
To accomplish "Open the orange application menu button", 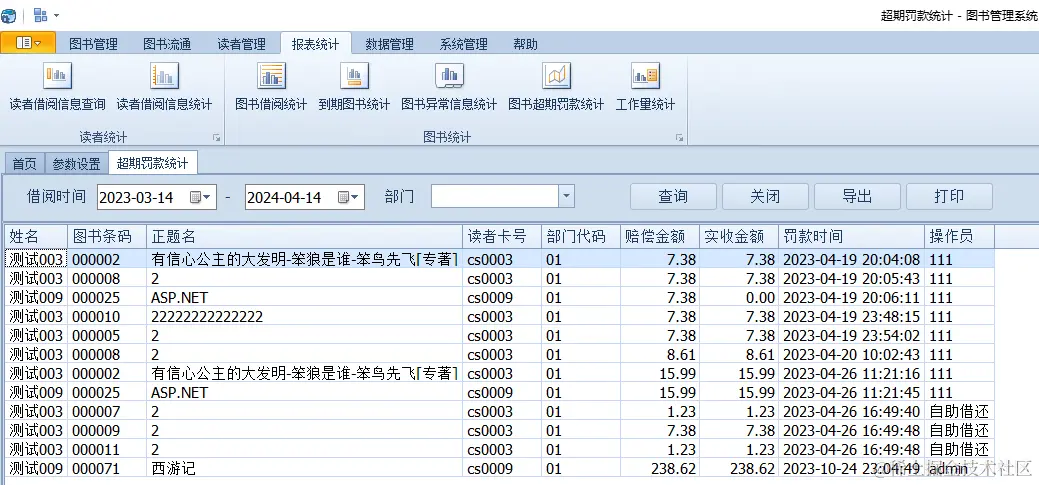I will click(x=28, y=42).
